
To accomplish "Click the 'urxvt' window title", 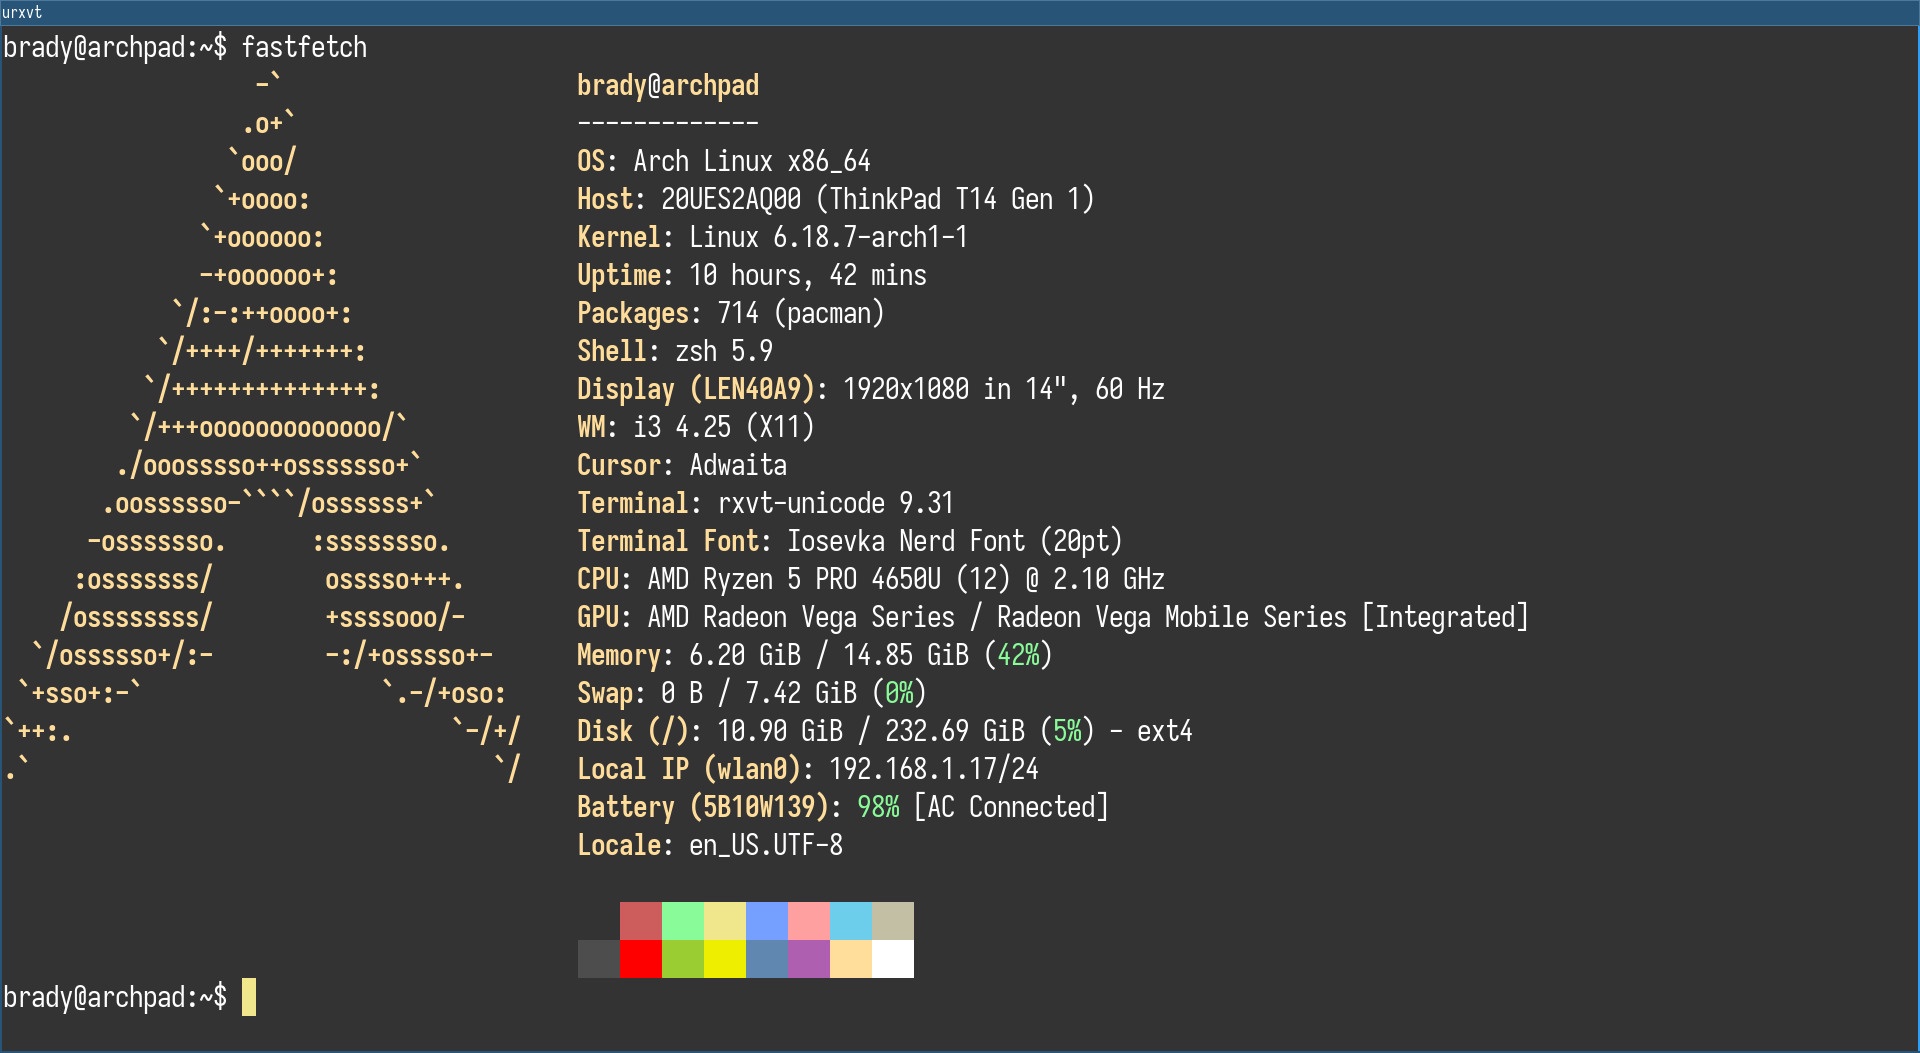I will pyautogui.click(x=22, y=13).
